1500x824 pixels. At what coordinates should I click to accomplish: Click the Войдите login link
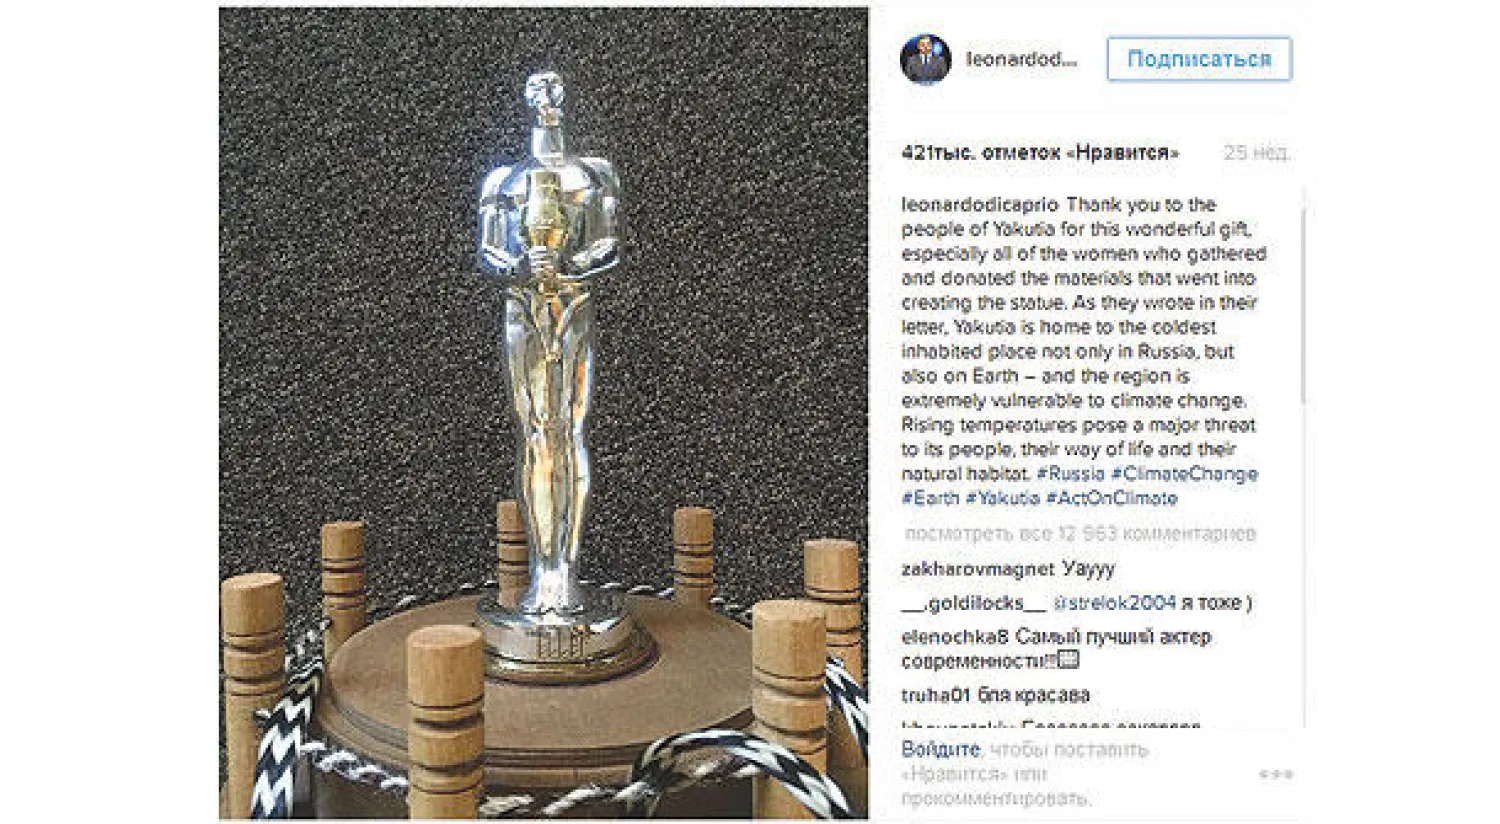point(941,749)
